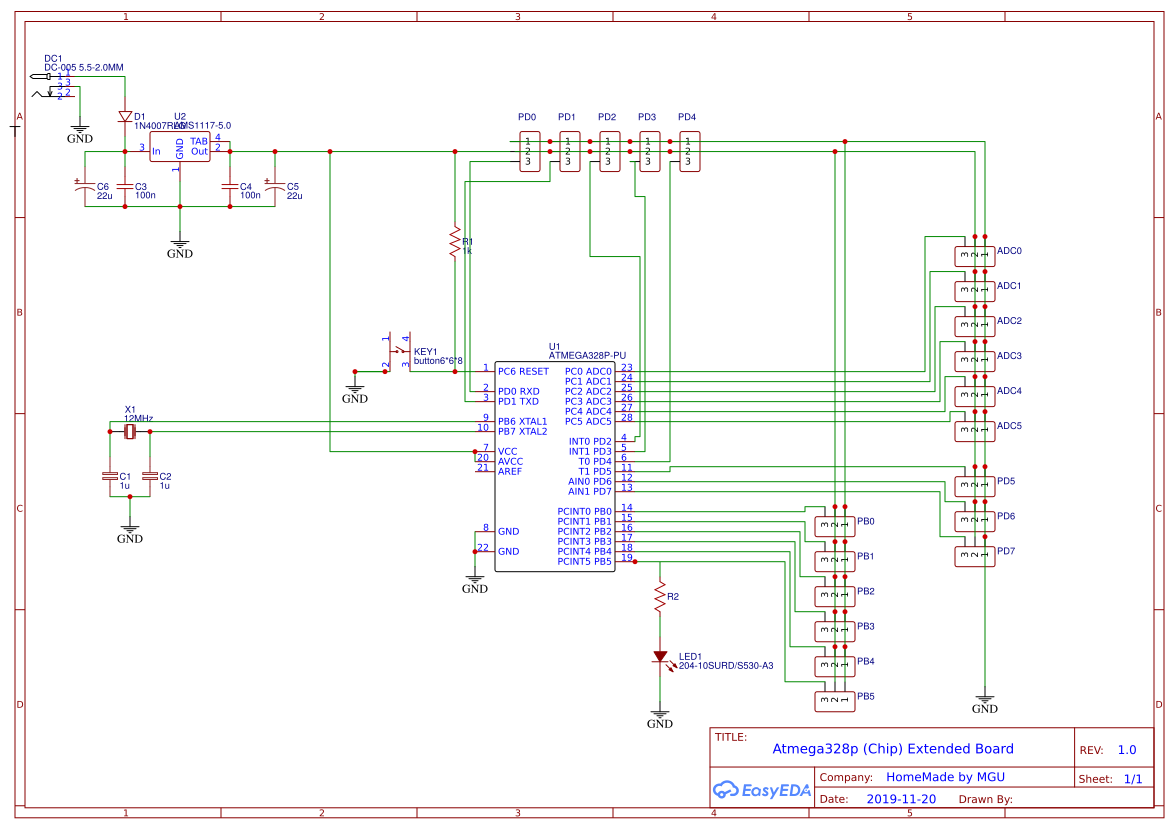Select the ADC0 header connector
The image size is (1174, 828).
point(973,252)
